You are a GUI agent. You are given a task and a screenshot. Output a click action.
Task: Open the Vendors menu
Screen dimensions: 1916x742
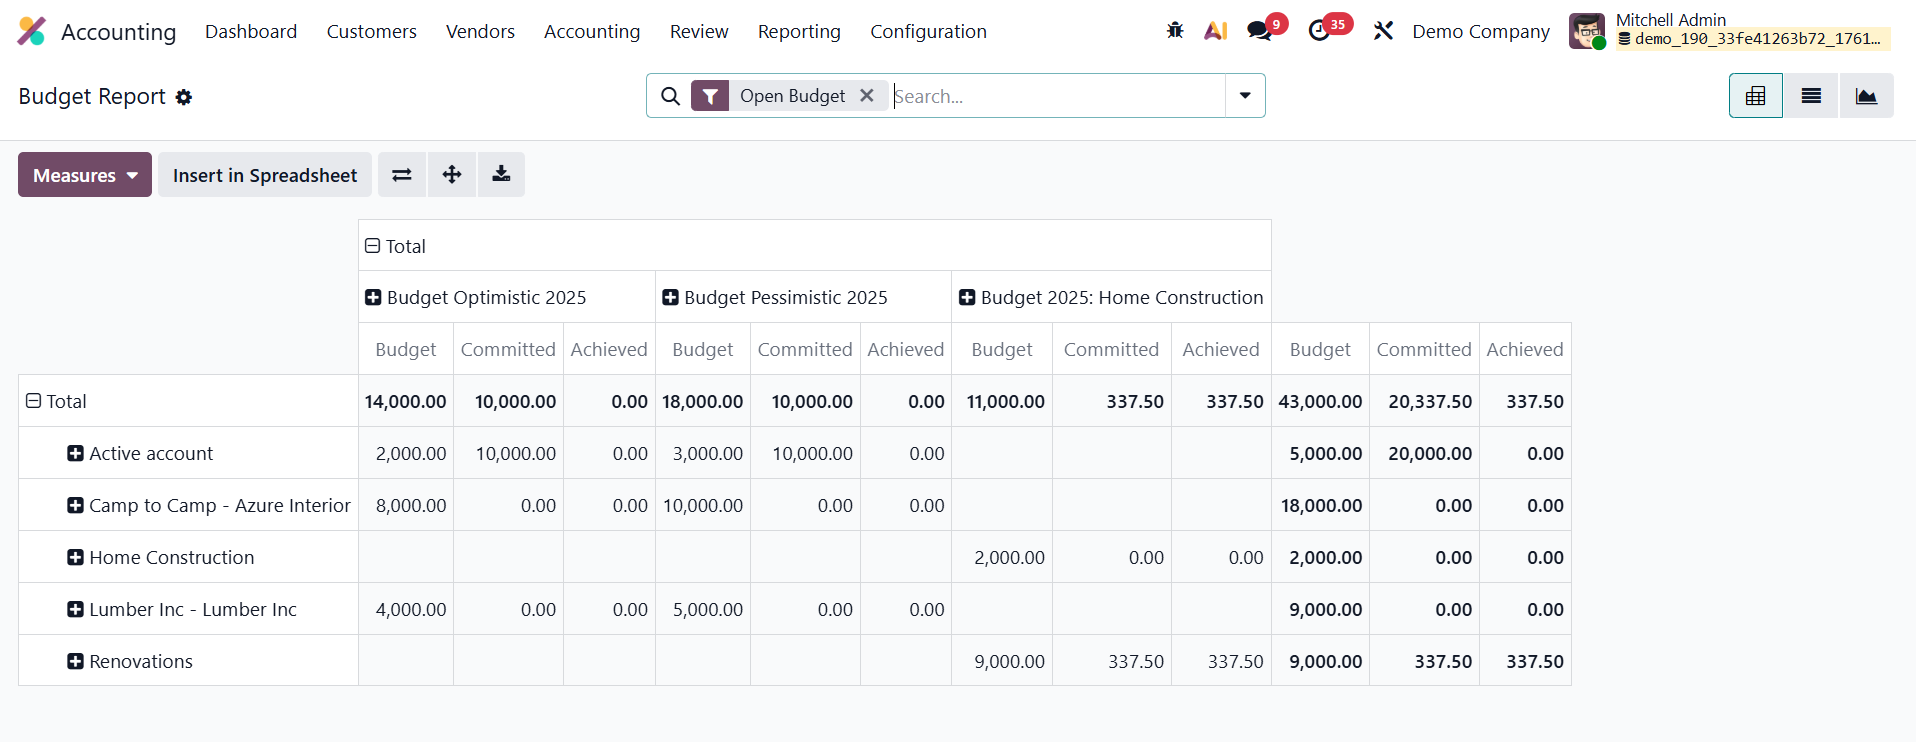[480, 32]
